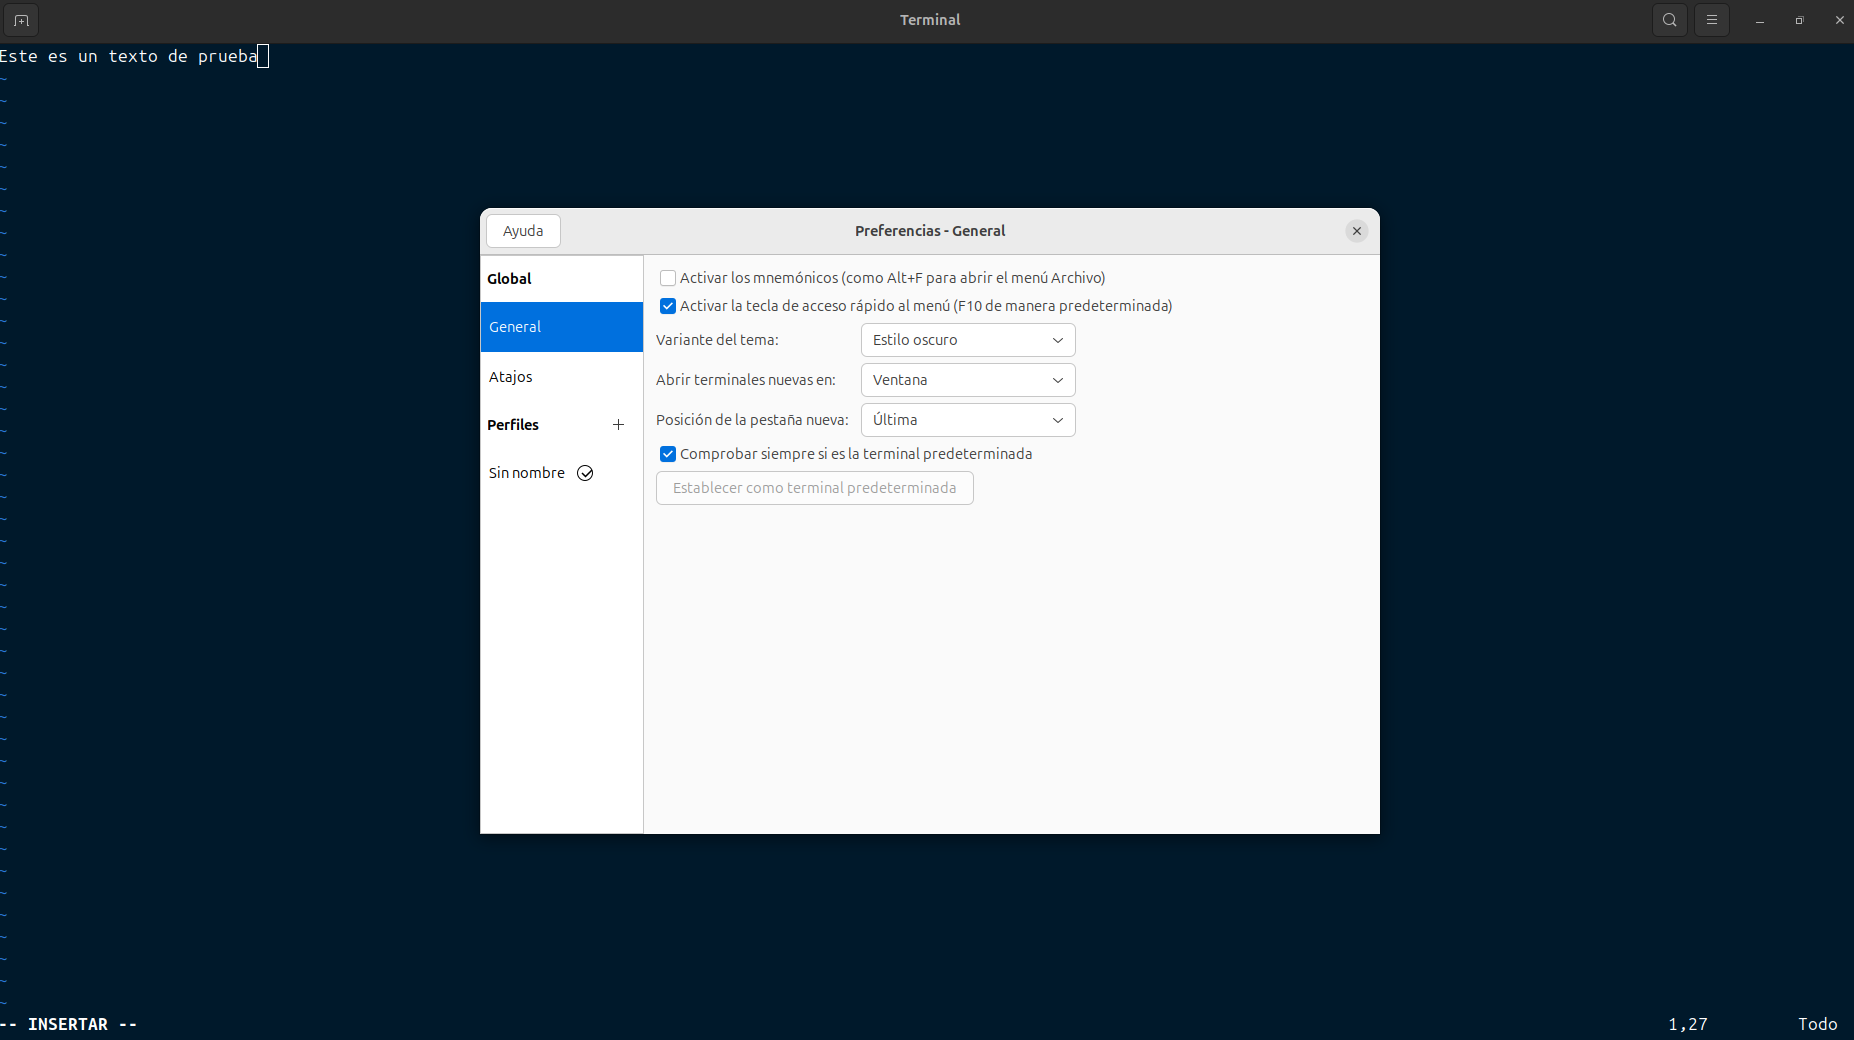The height and width of the screenshot is (1040, 1854).
Task: Open the Sin nombre profile
Action: 527,473
